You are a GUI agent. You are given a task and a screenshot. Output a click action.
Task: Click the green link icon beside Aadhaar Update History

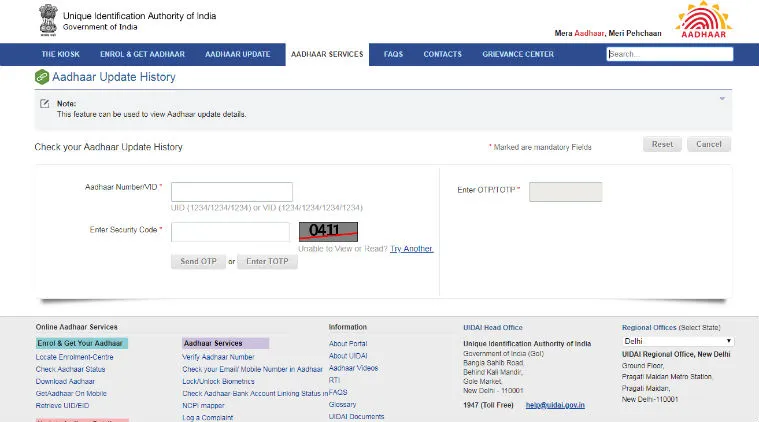tap(42, 77)
